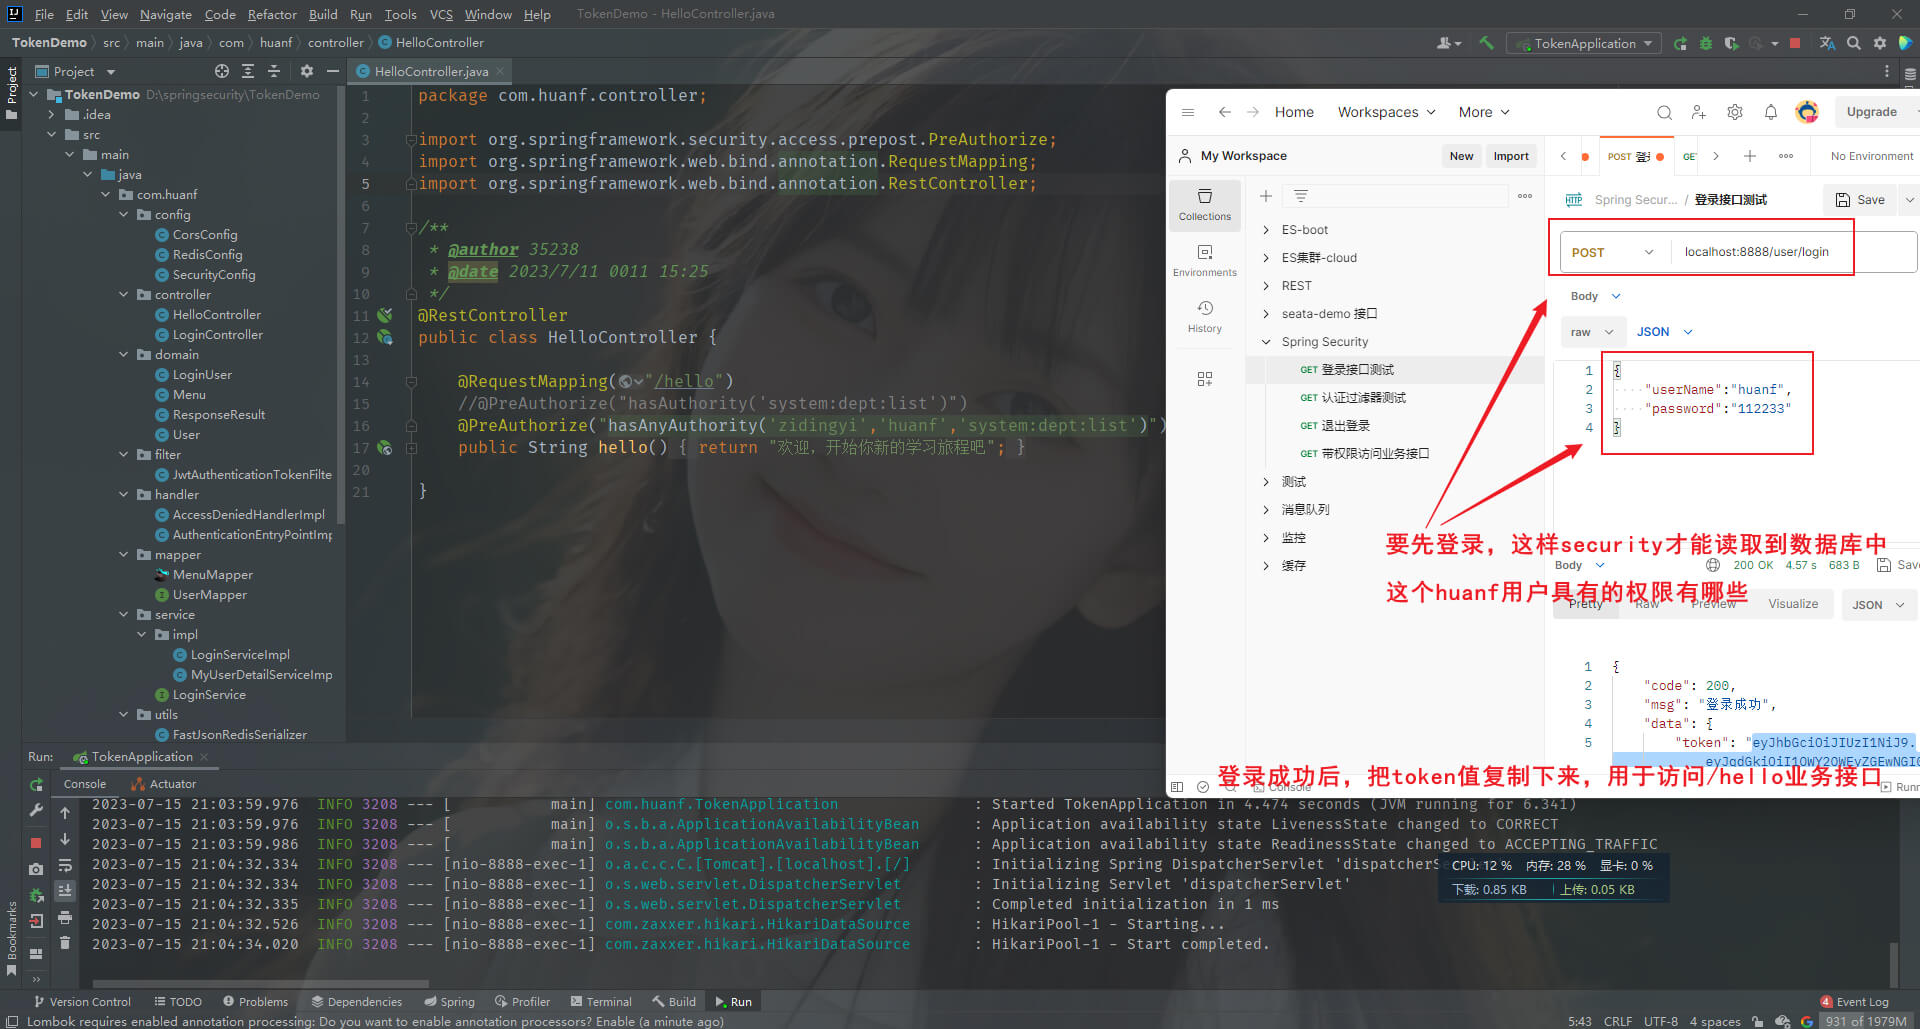The image size is (1920, 1029).
Task: Toggle scroll to end in Run console
Action: tap(65, 891)
